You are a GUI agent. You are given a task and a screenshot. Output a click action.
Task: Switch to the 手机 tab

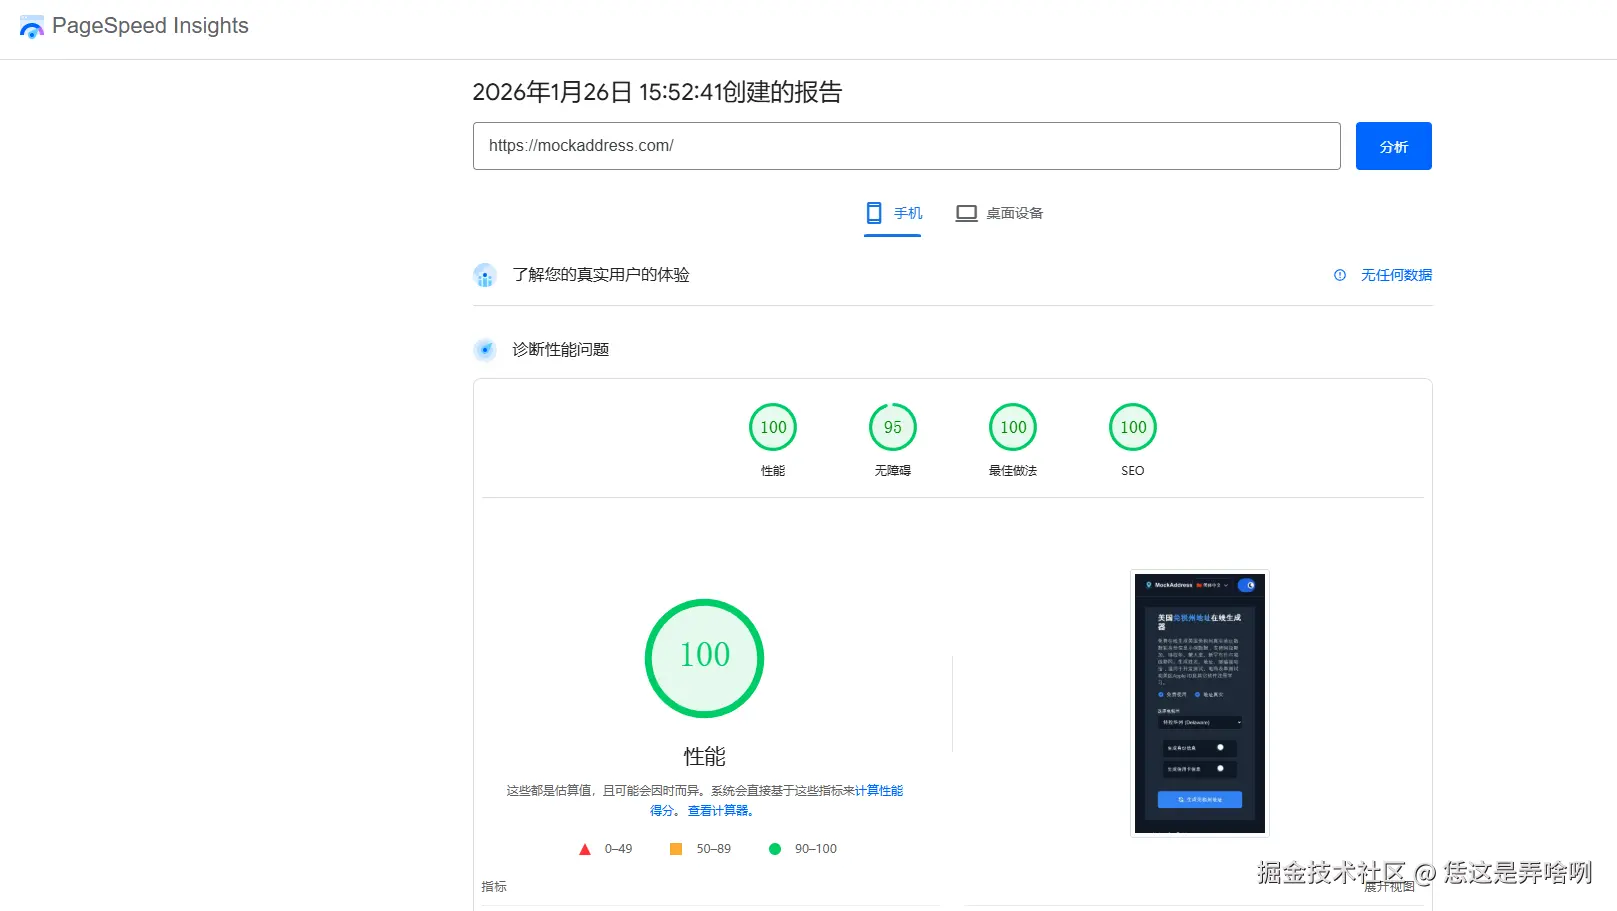point(892,213)
